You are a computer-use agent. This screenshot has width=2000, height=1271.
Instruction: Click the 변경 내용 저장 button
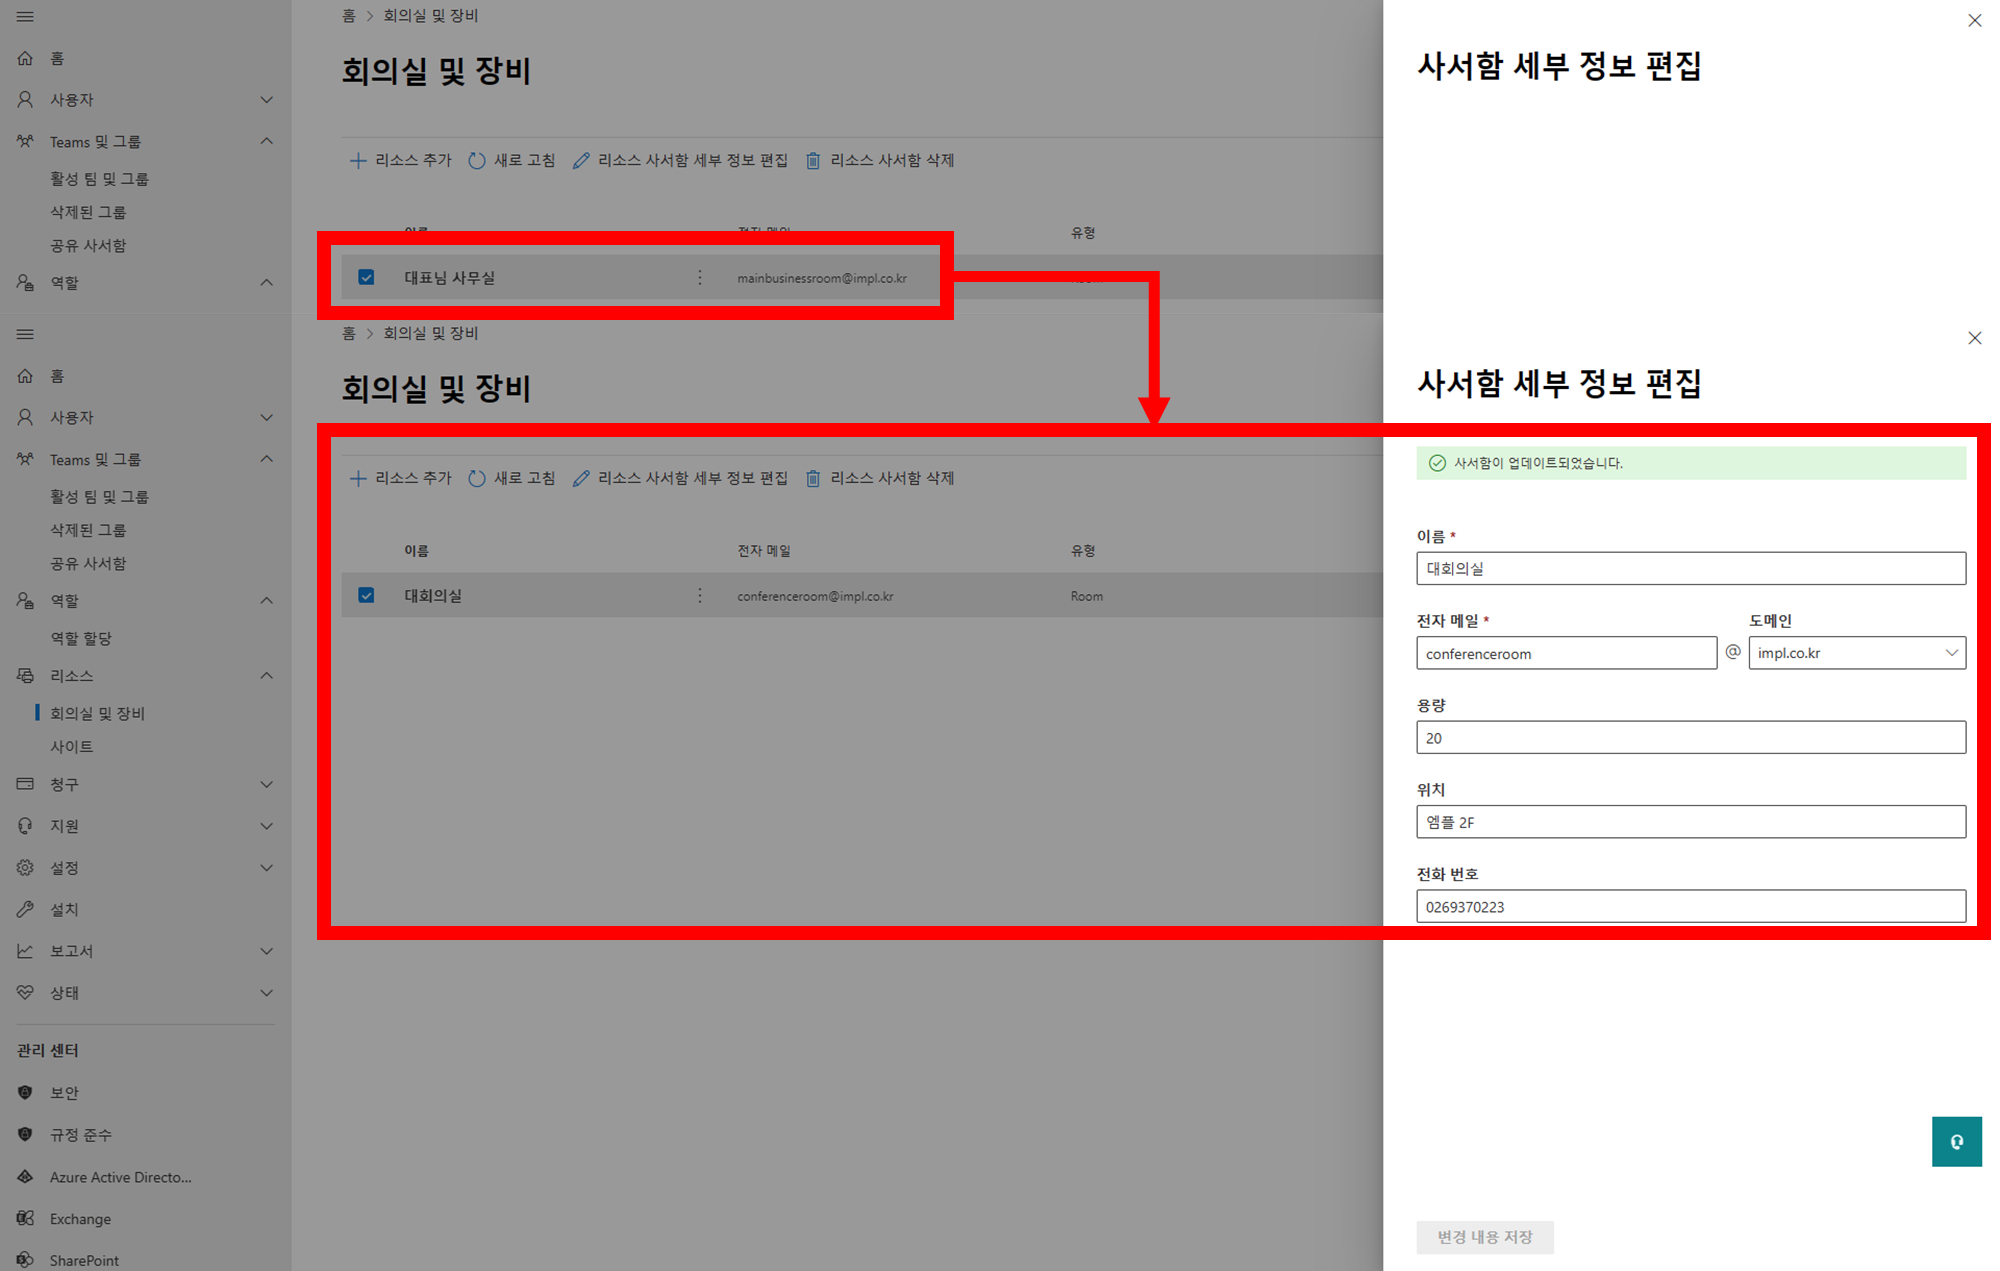click(x=1484, y=1237)
